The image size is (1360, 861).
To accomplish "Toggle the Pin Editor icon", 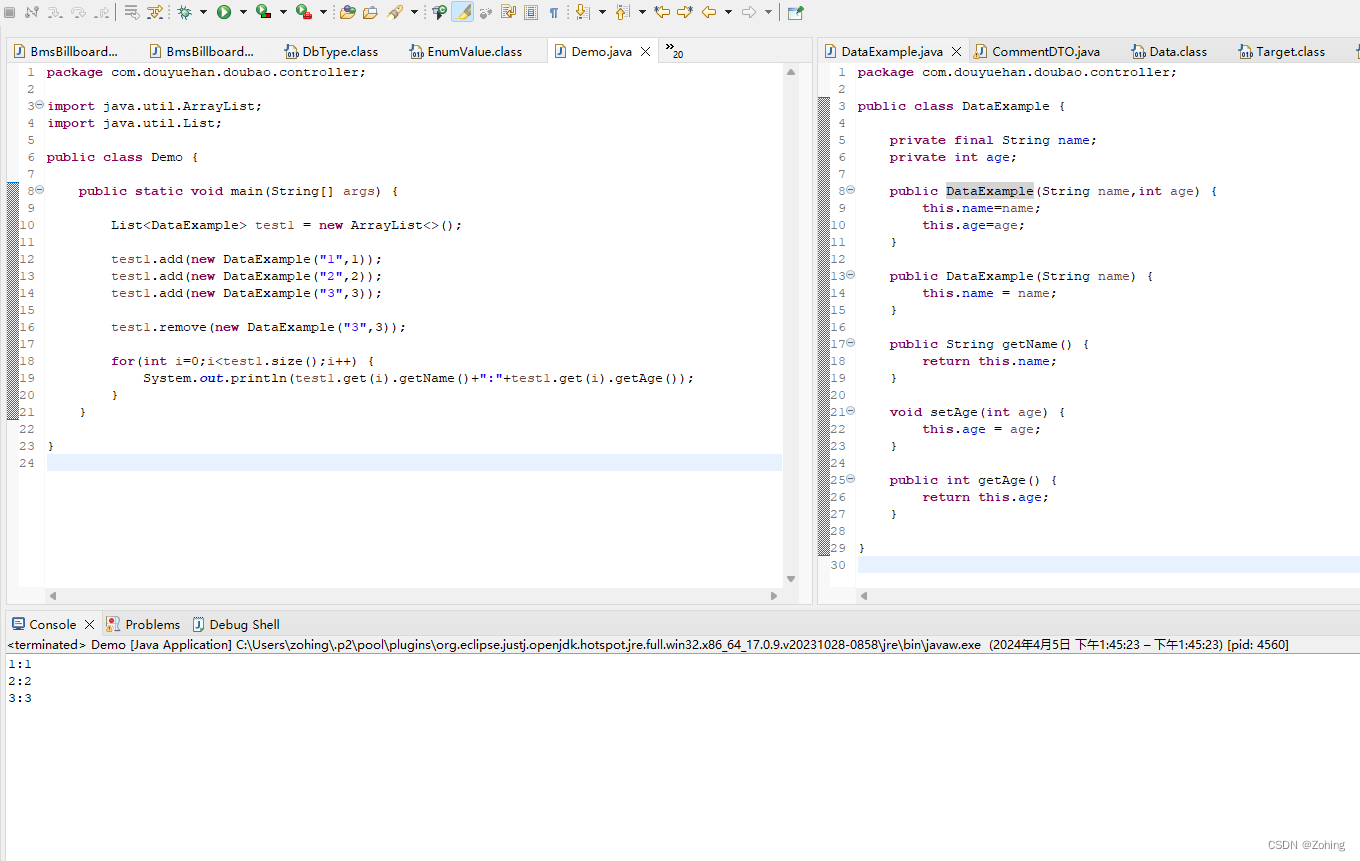I will coord(795,12).
